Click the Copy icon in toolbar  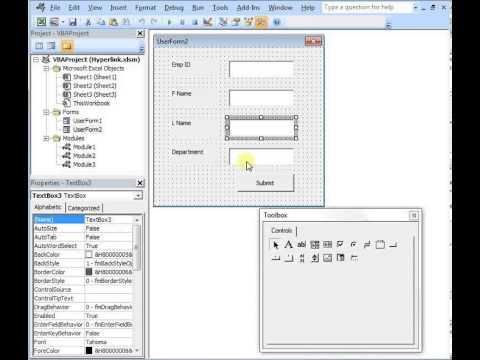[101, 22]
